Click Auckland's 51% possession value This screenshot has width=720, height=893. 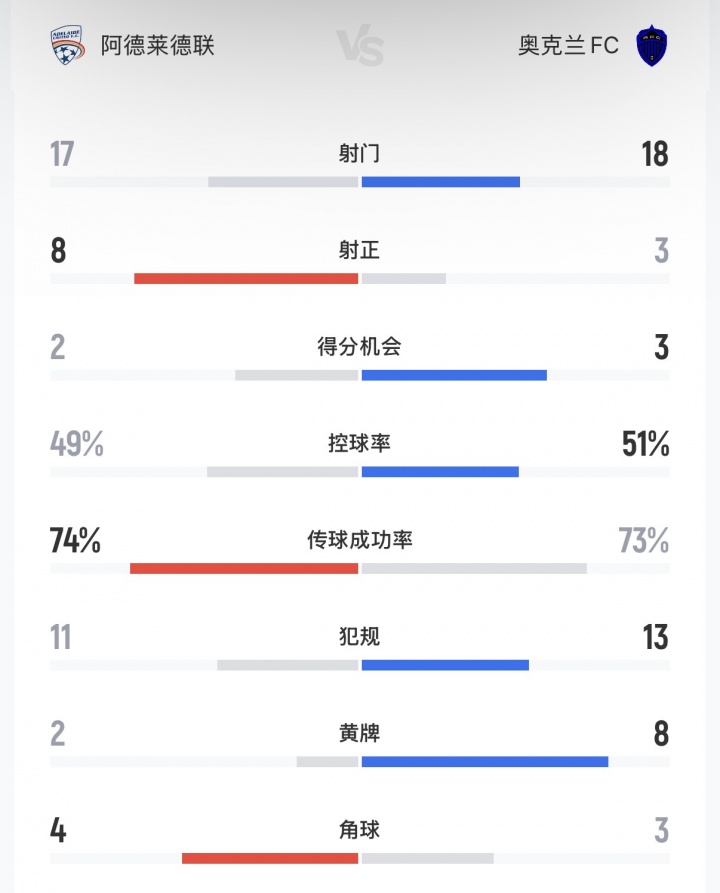(645, 444)
